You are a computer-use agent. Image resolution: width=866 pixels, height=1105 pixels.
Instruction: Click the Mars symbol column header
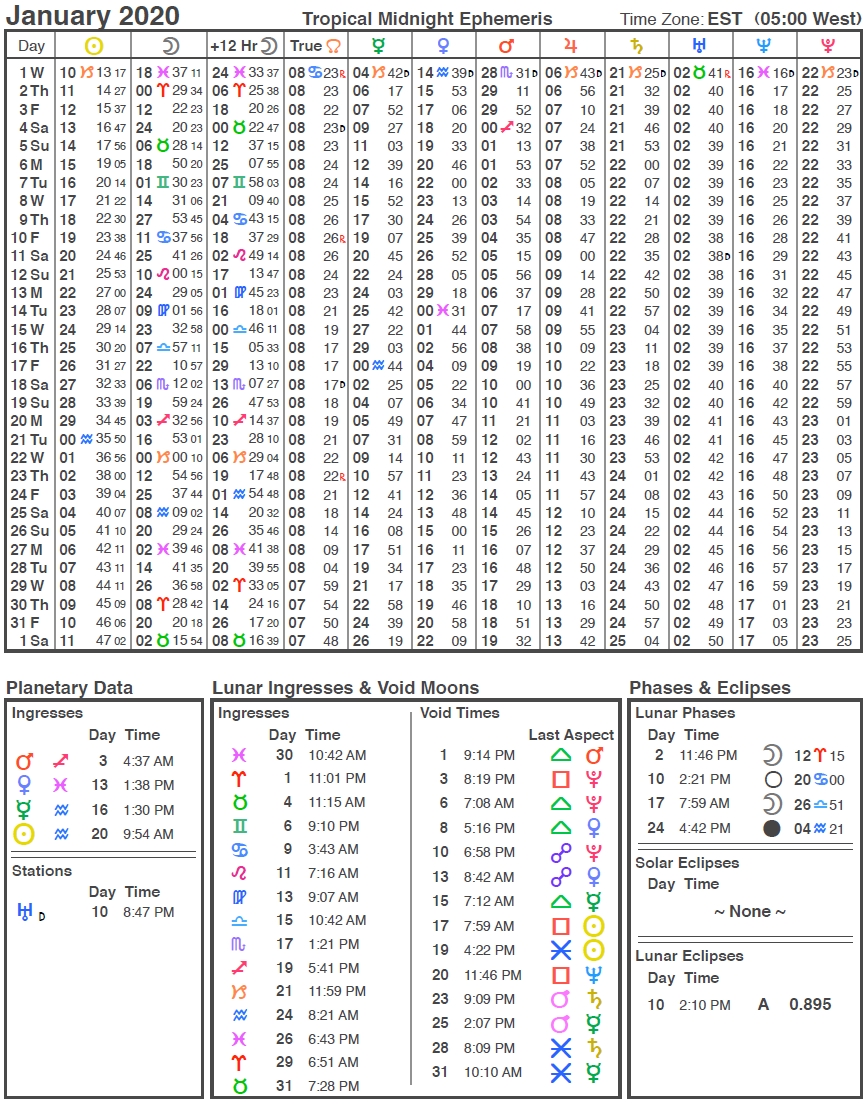pos(506,47)
